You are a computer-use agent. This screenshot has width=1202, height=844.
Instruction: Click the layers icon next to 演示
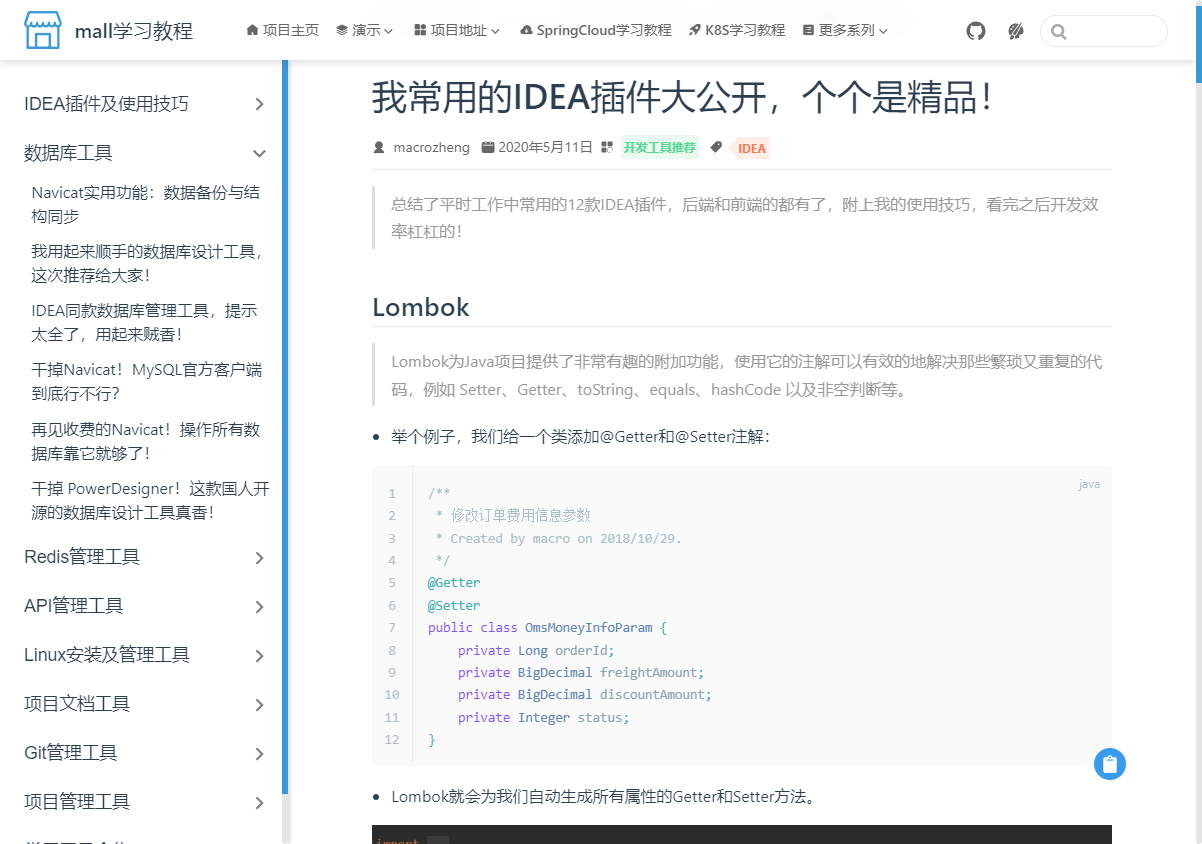coord(342,31)
